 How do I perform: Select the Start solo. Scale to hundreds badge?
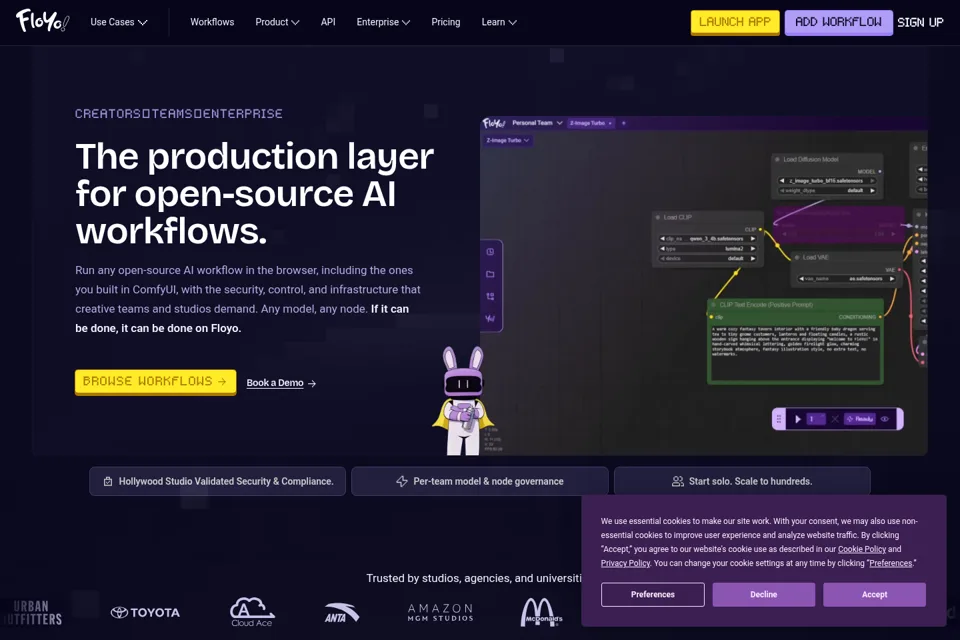[742, 481]
